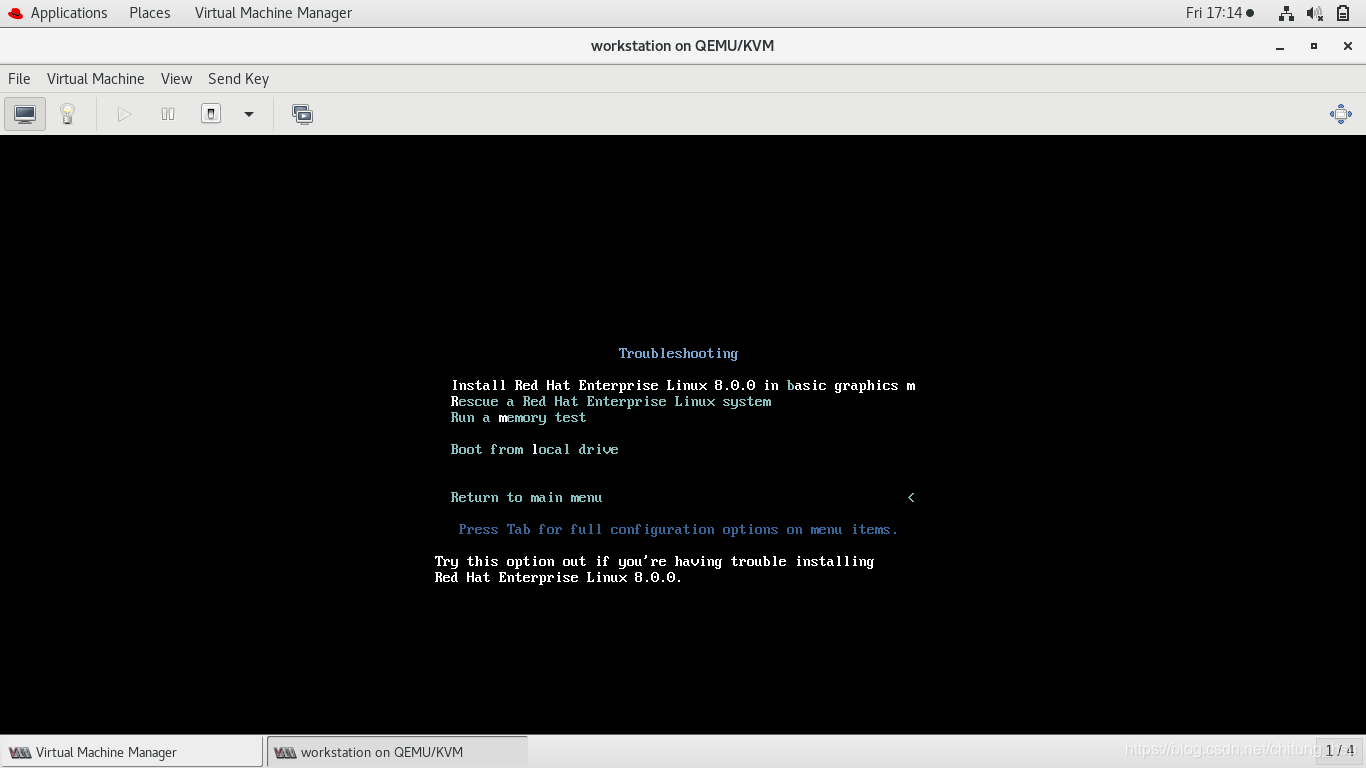
Task: Click Press Tab for full configuration hint
Action: [678, 529]
